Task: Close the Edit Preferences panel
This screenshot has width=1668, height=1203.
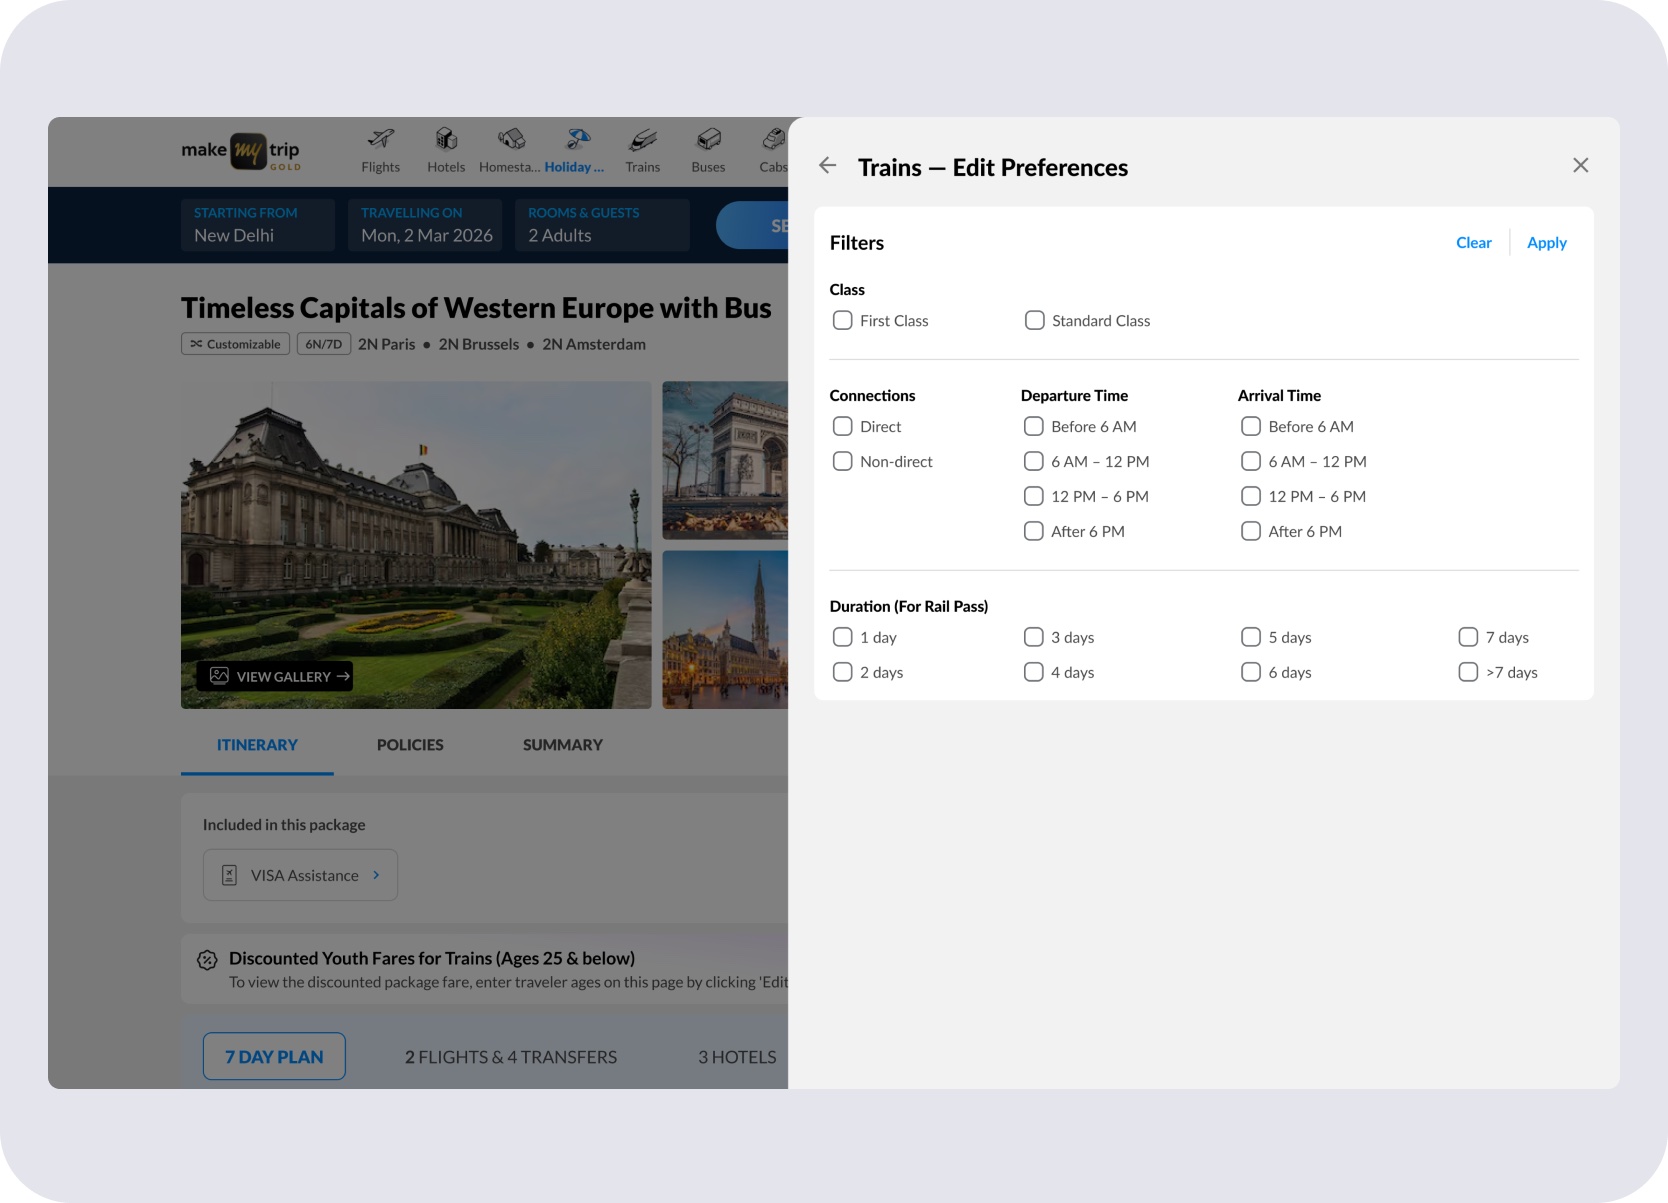Action: 1580,165
